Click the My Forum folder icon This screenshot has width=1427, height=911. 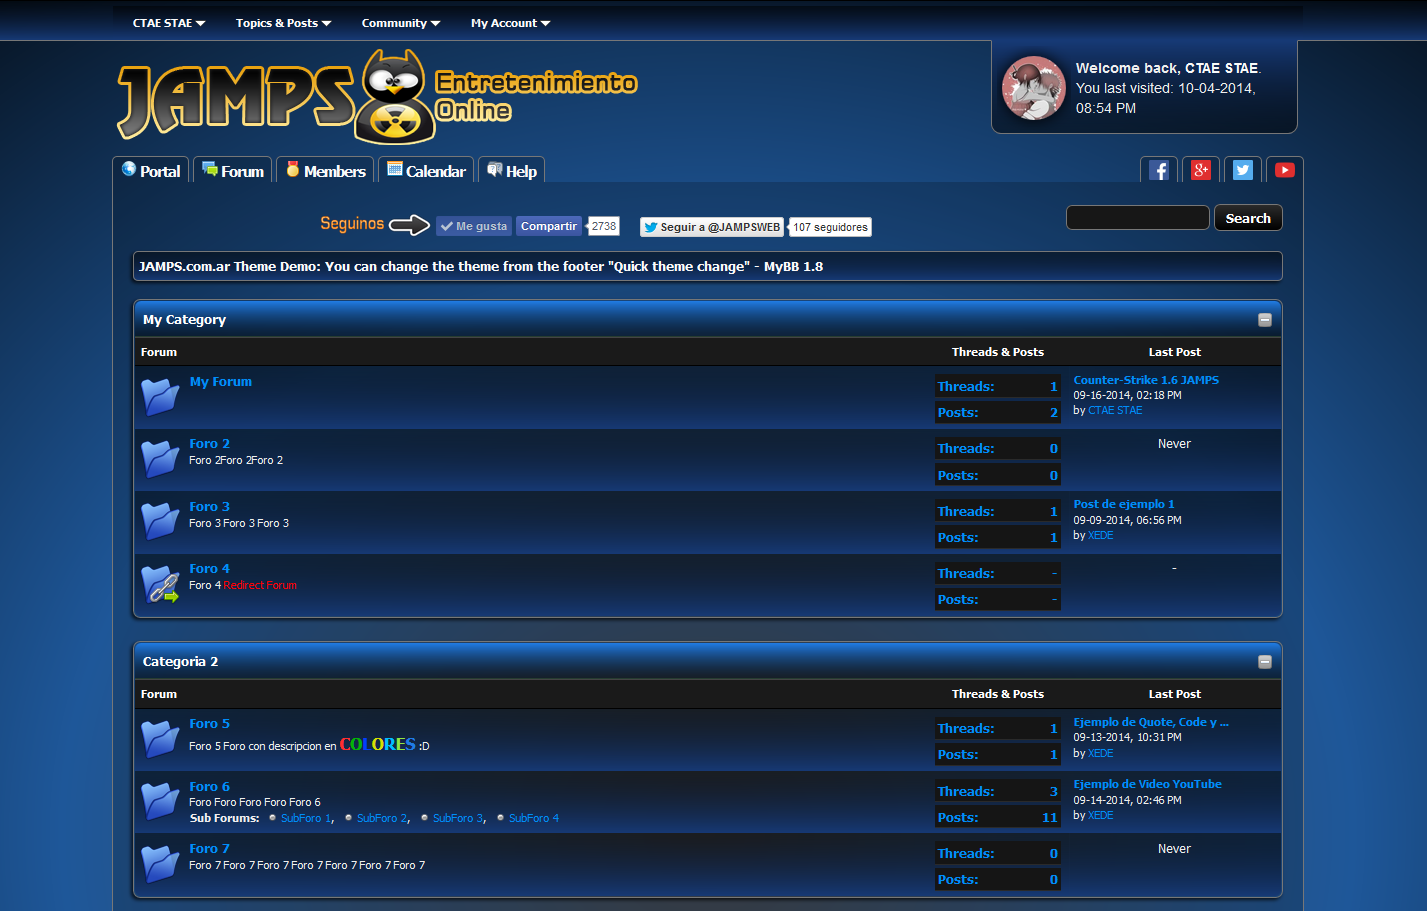(160, 397)
